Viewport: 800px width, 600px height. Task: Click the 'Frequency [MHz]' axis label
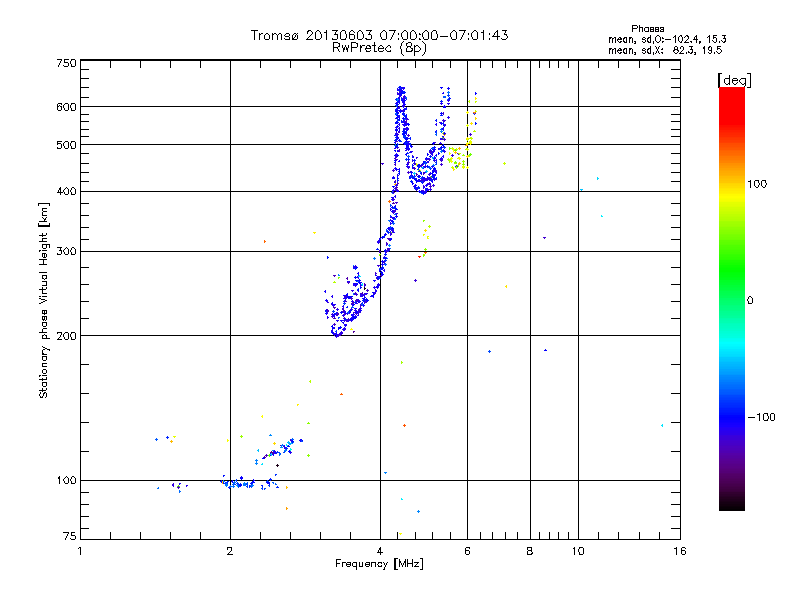click(x=379, y=564)
